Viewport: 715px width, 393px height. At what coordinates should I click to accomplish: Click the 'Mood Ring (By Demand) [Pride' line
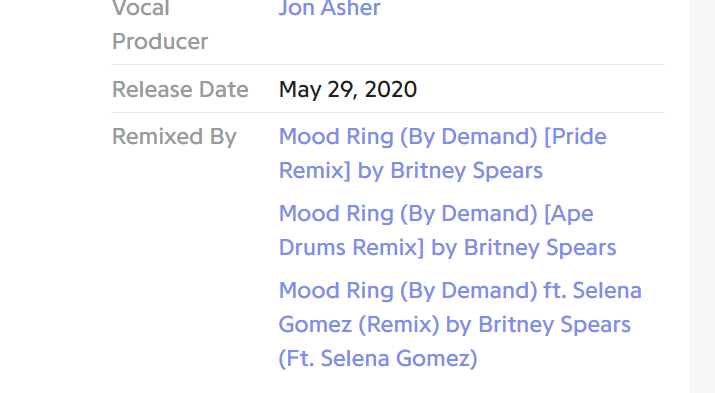click(x=442, y=137)
